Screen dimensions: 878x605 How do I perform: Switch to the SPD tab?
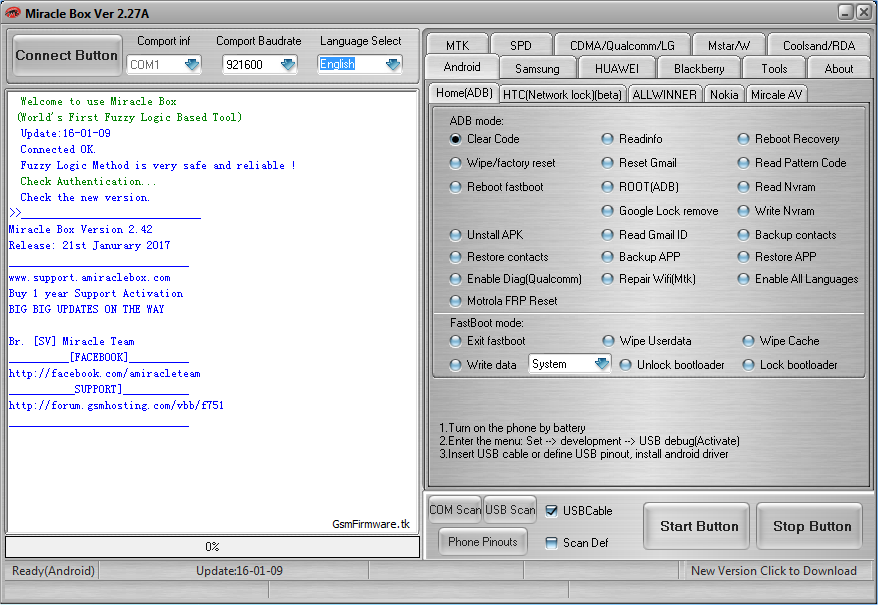(x=521, y=45)
